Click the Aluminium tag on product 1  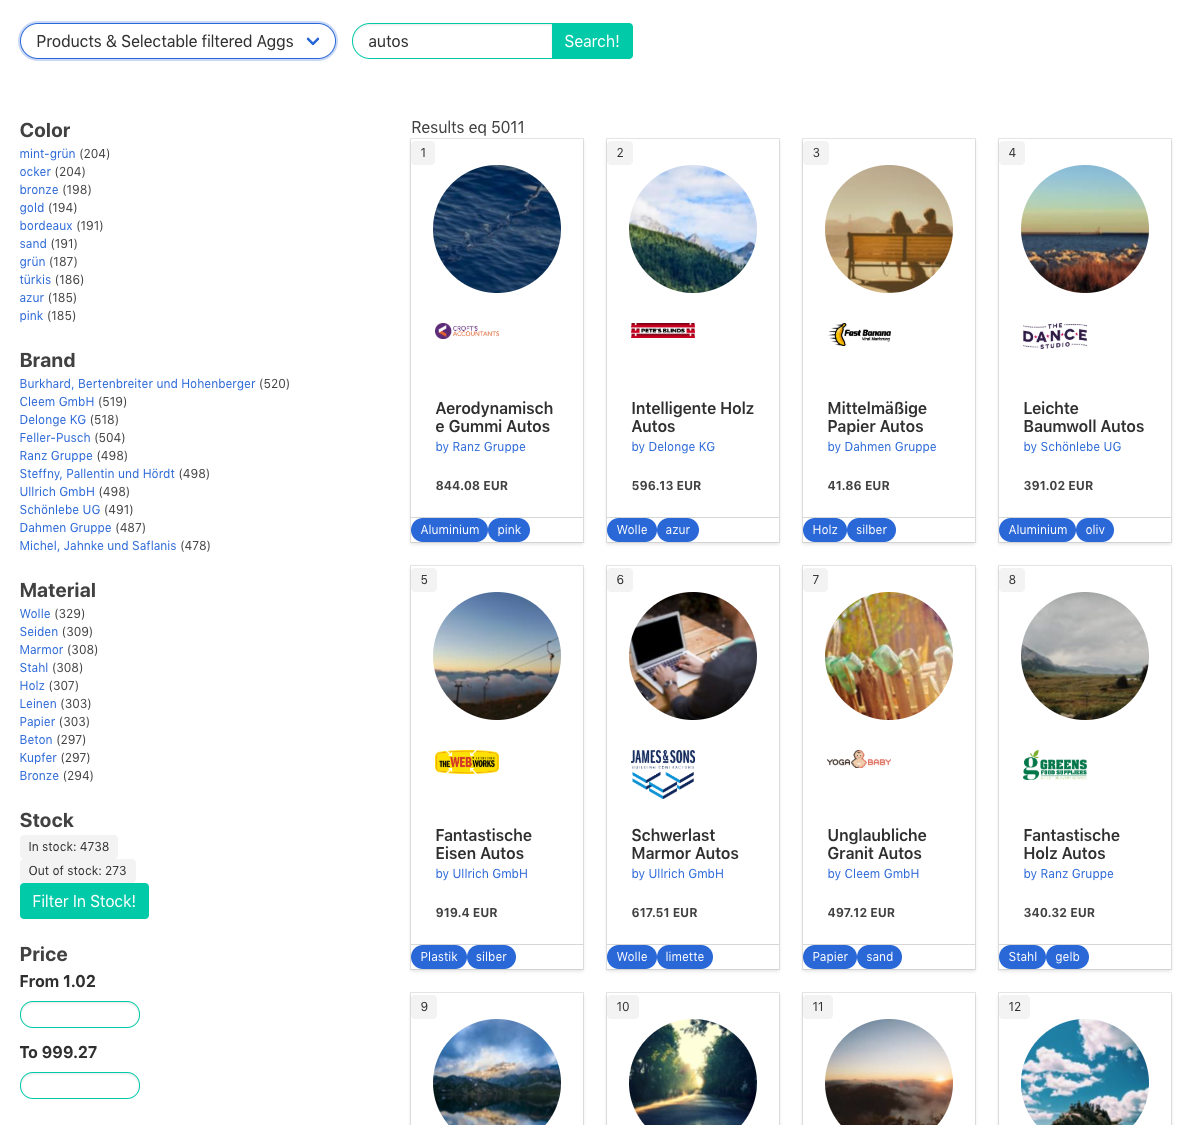pyautogui.click(x=449, y=530)
